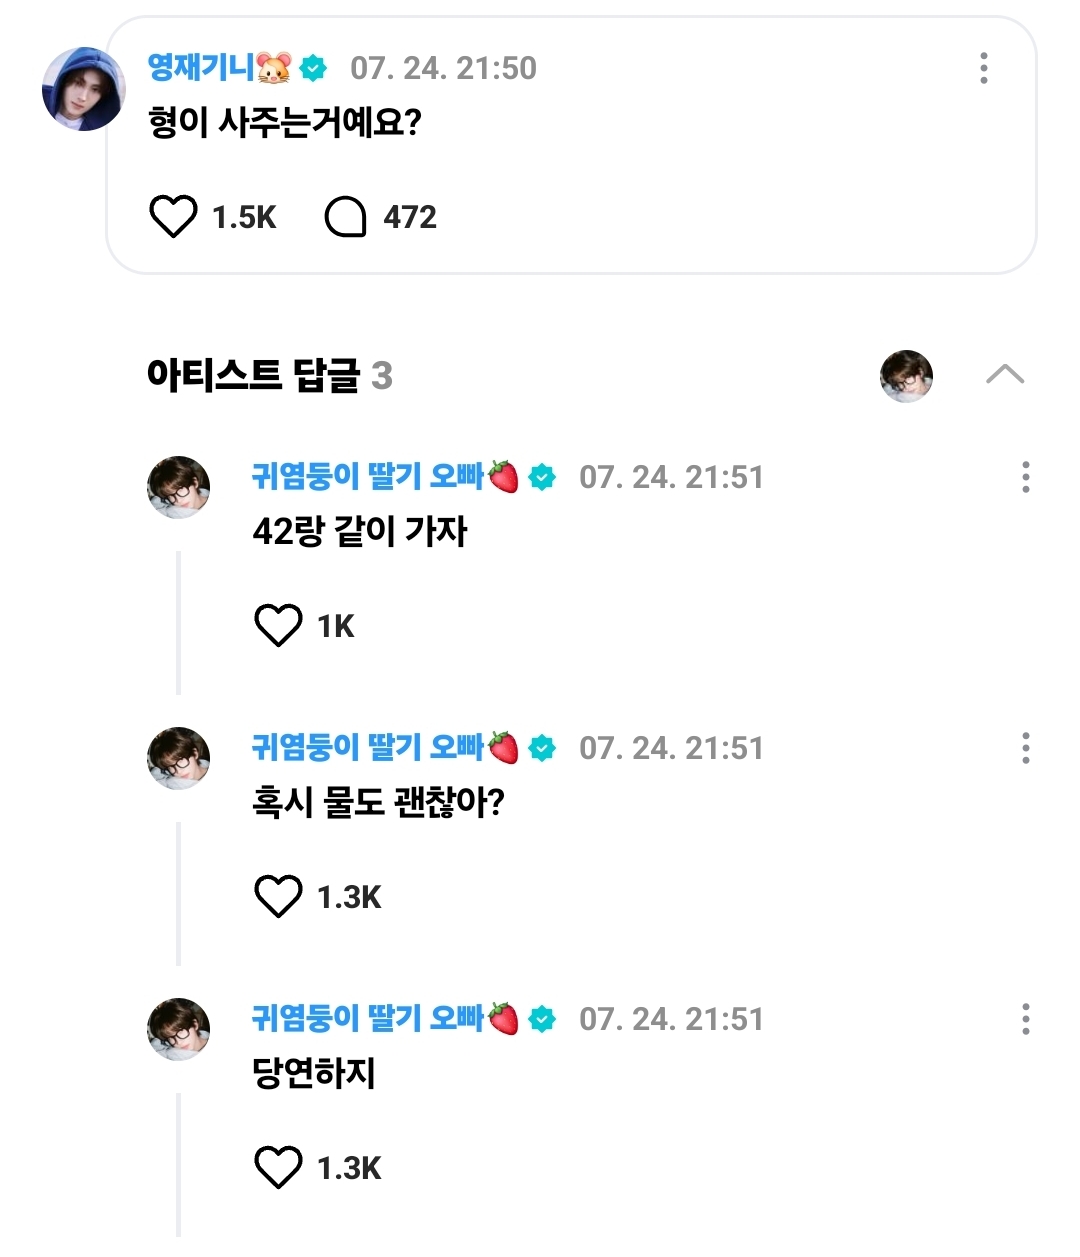Tap the artist avatar beside 아티스트 답글

pos(906,376)
